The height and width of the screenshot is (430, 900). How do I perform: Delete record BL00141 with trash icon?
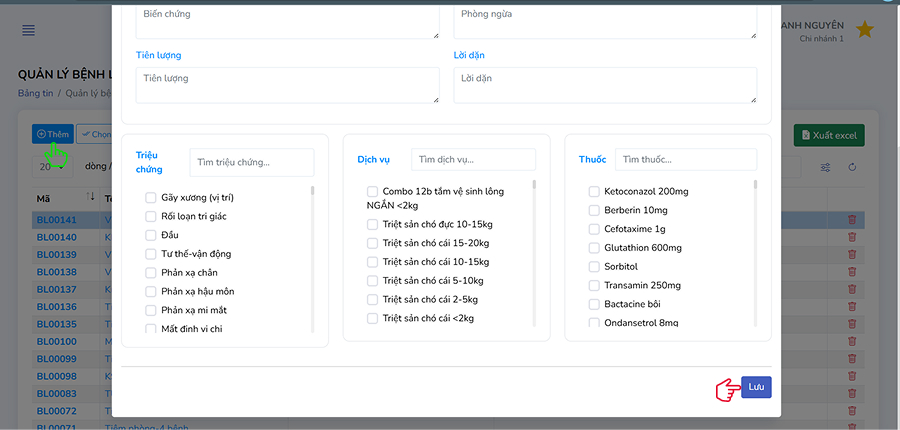852,220
